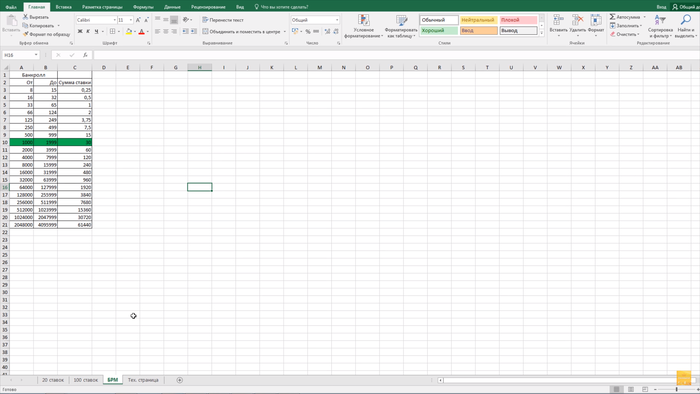Open Find and Select (Найти и выделить)
700x394 pixels.
(x=685, y=26)
